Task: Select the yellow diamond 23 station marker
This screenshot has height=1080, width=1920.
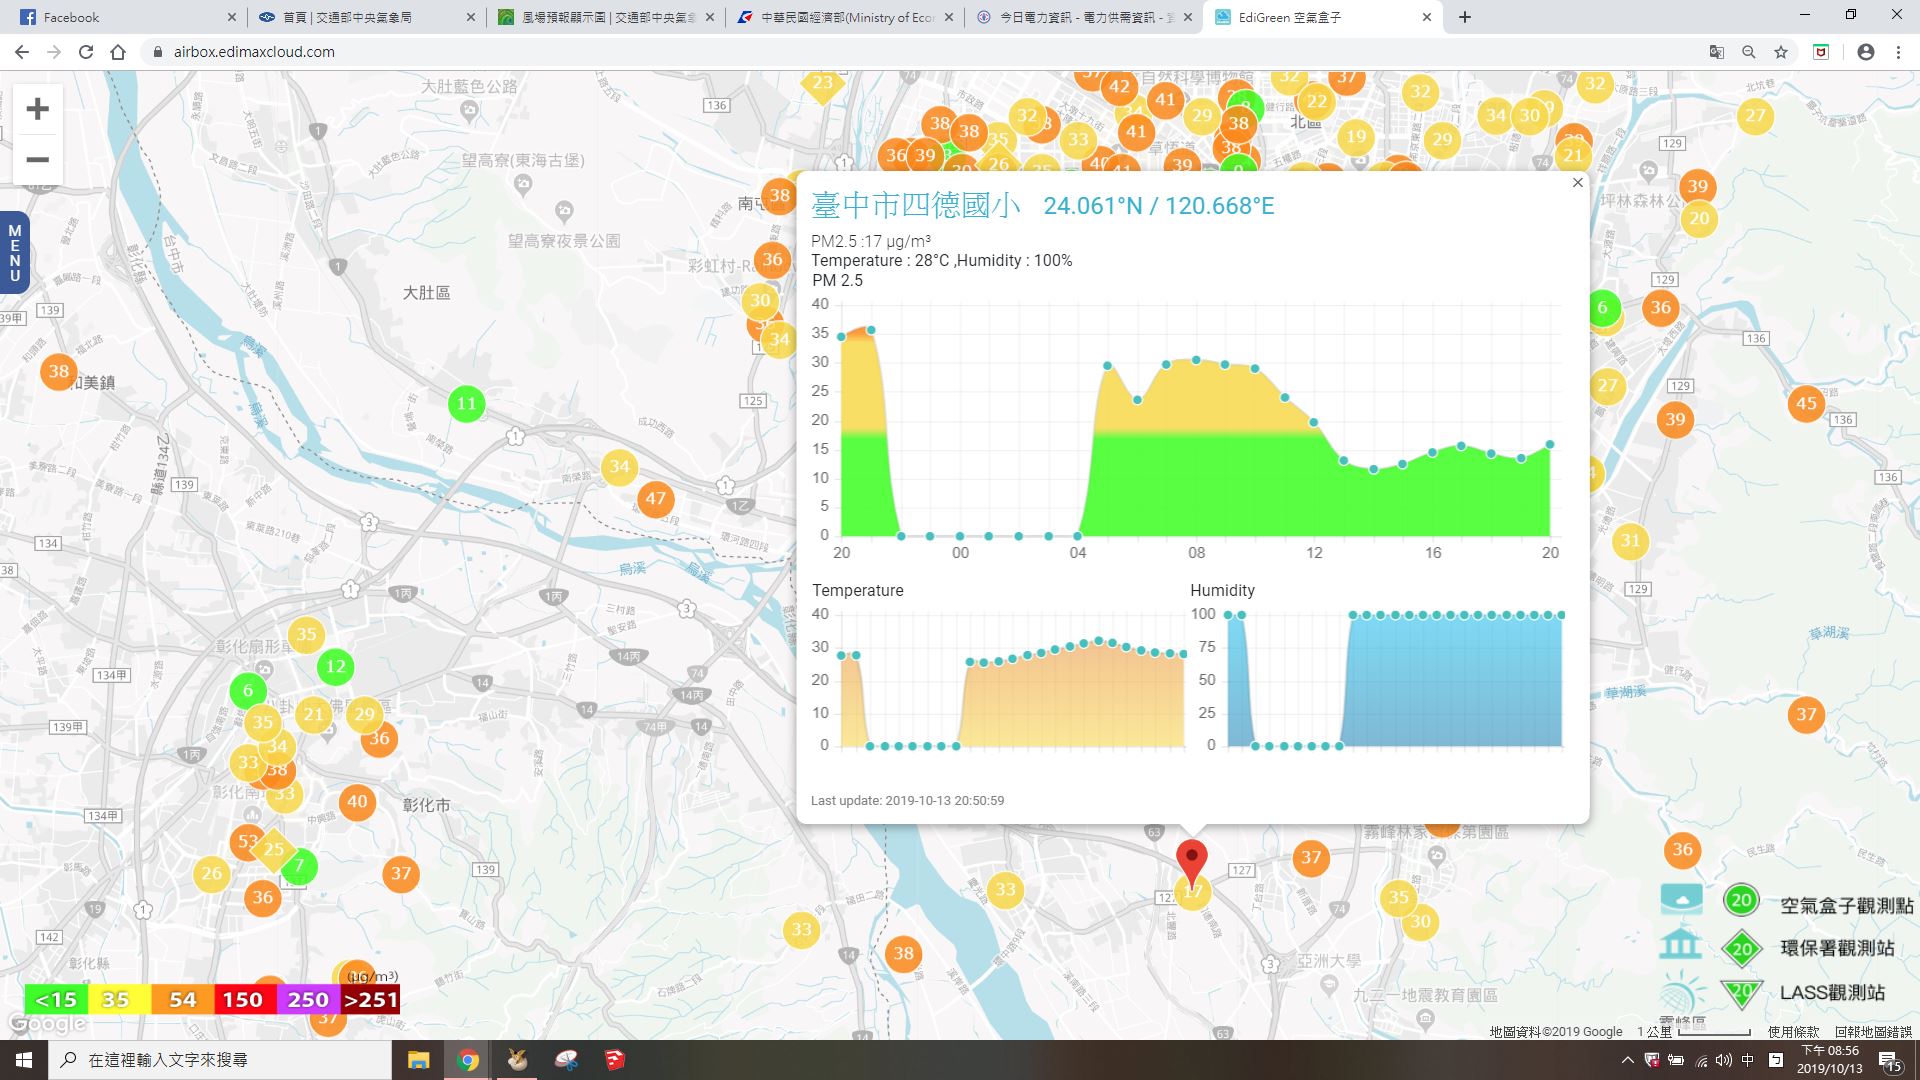Action: tap(822, 83)
